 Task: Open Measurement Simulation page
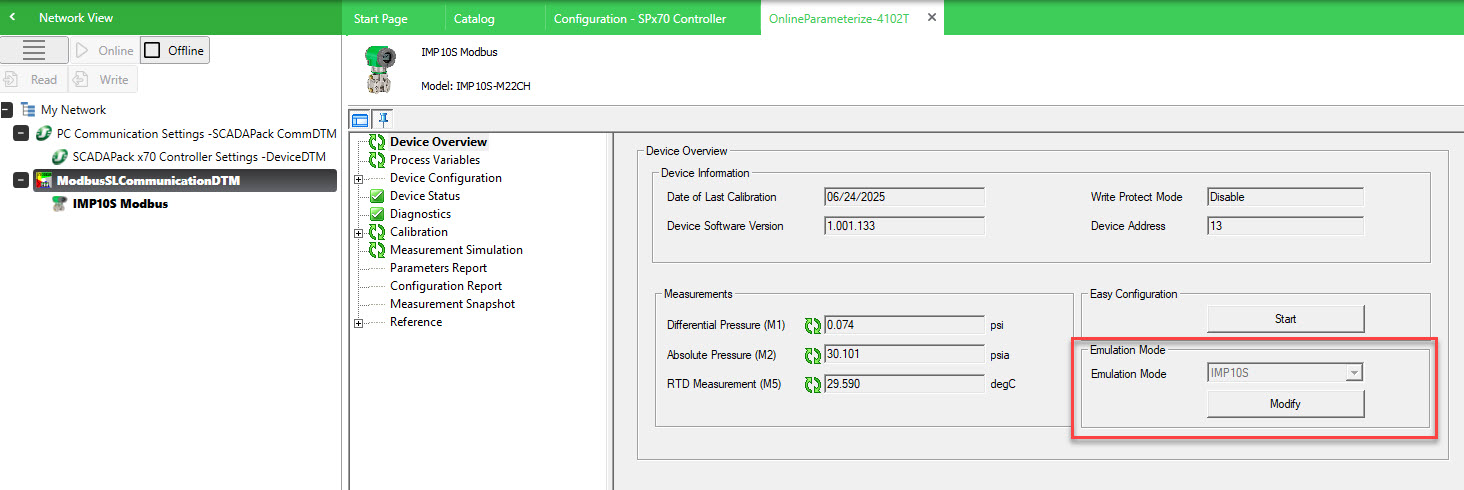pos(456,250)
